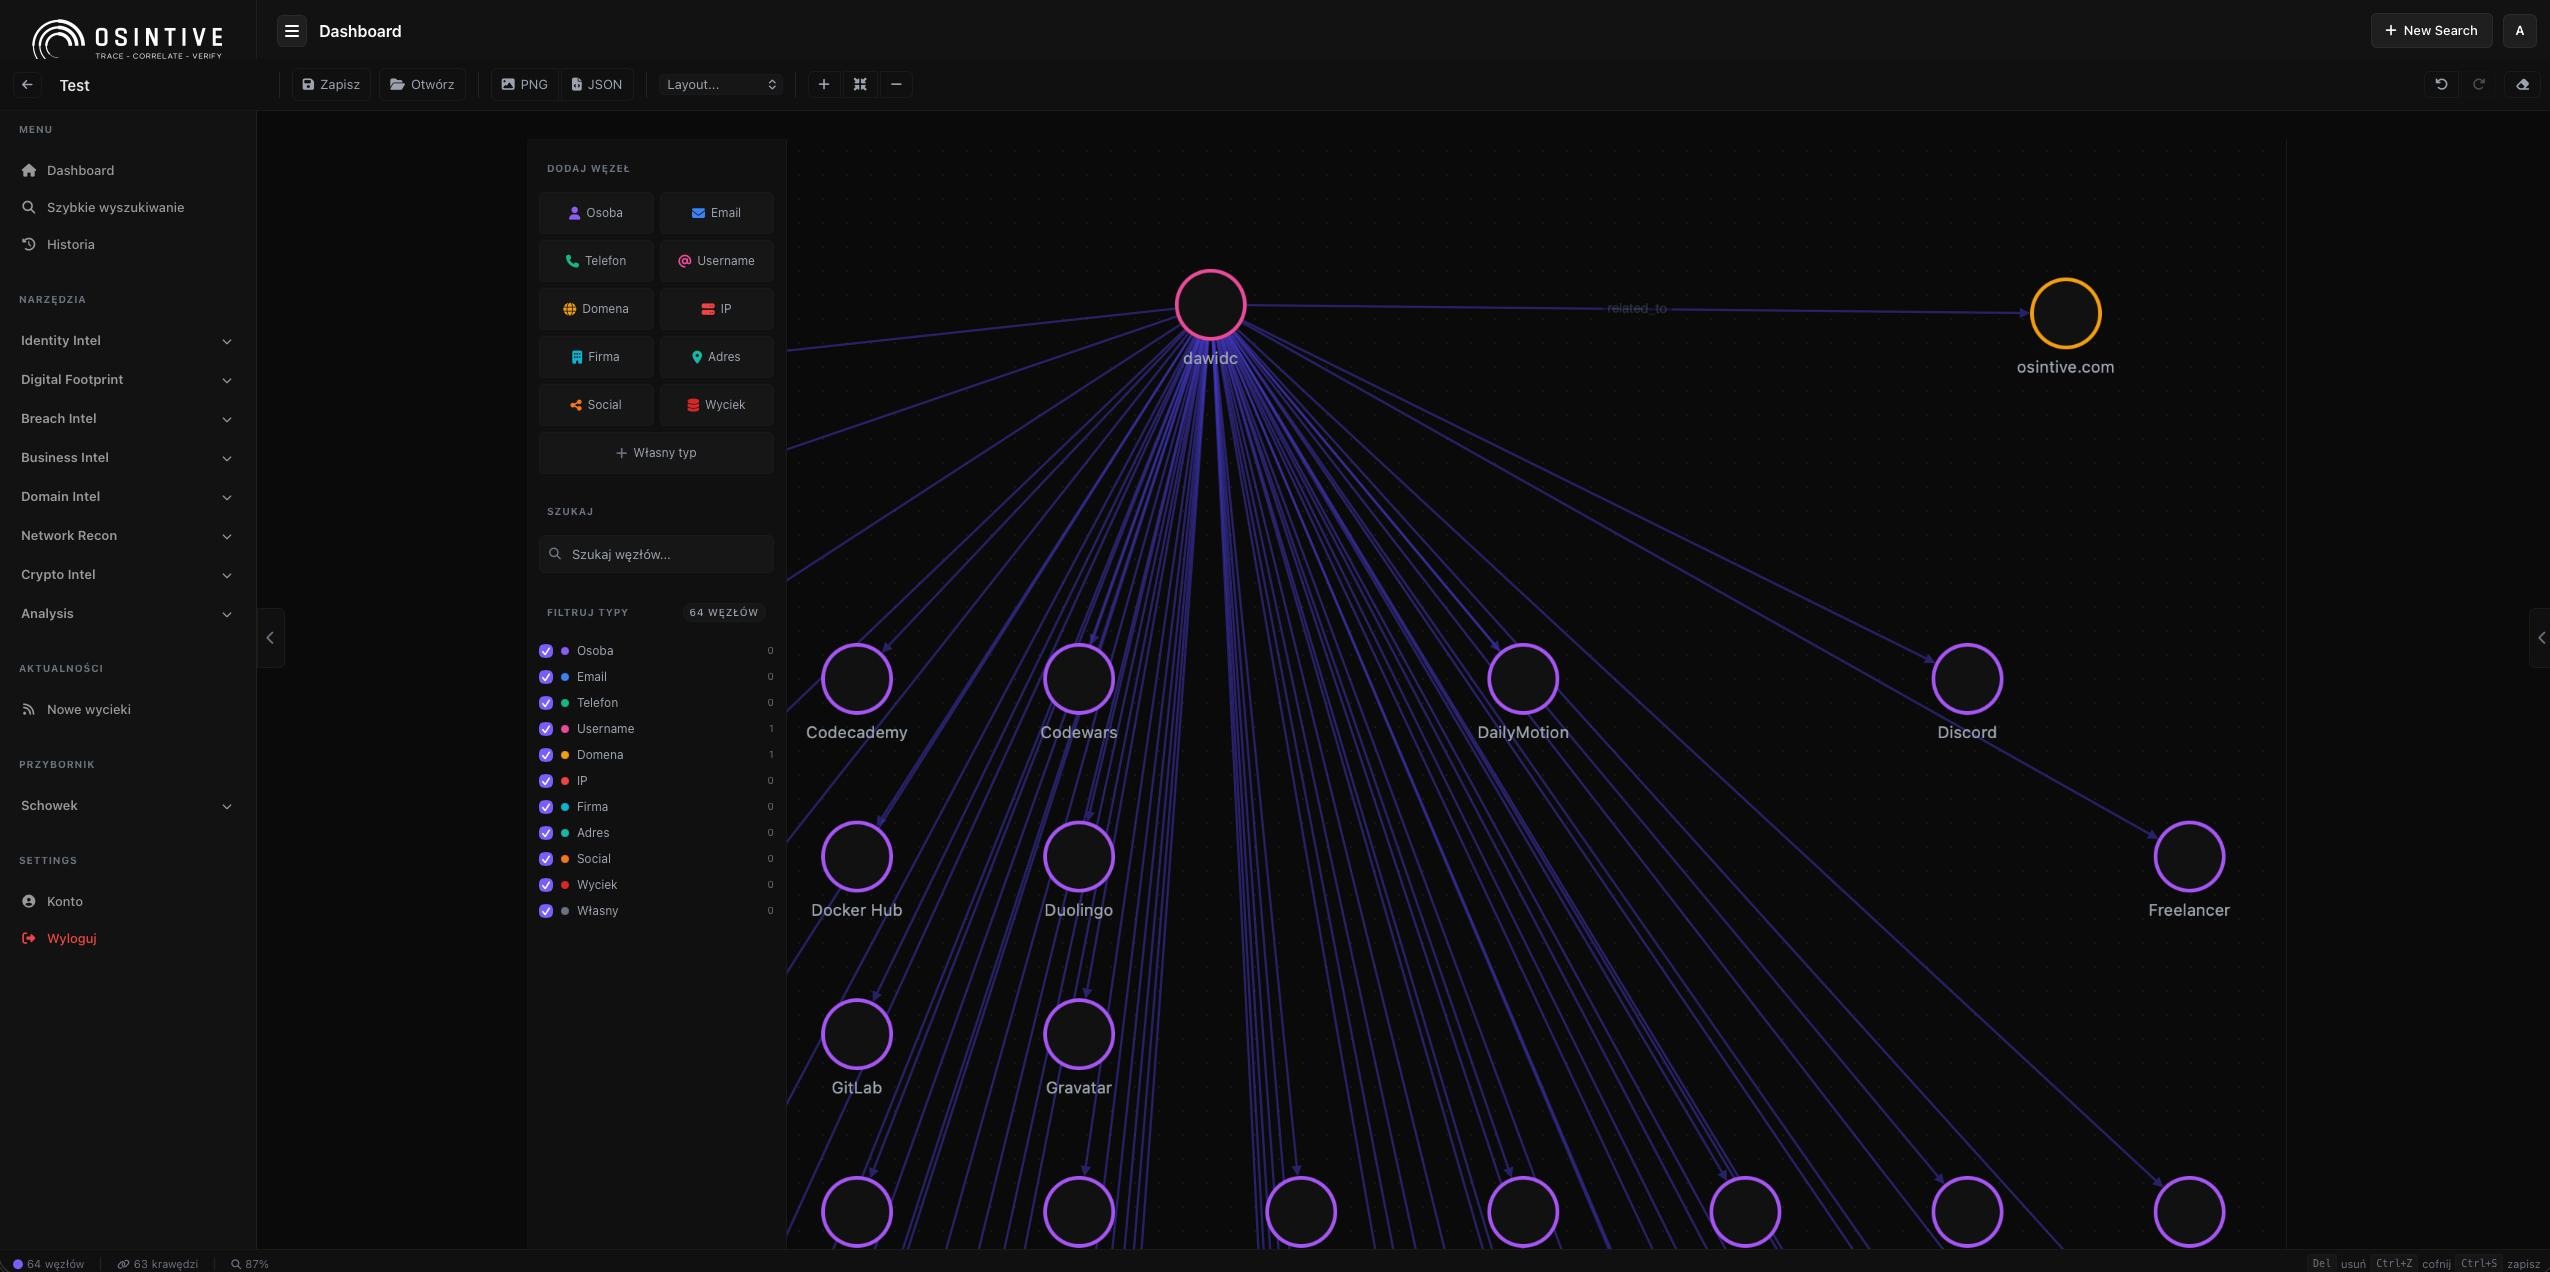2550x1272 pixels.
Task: Click the back arrow next to Test
Action: pos(27,85)
